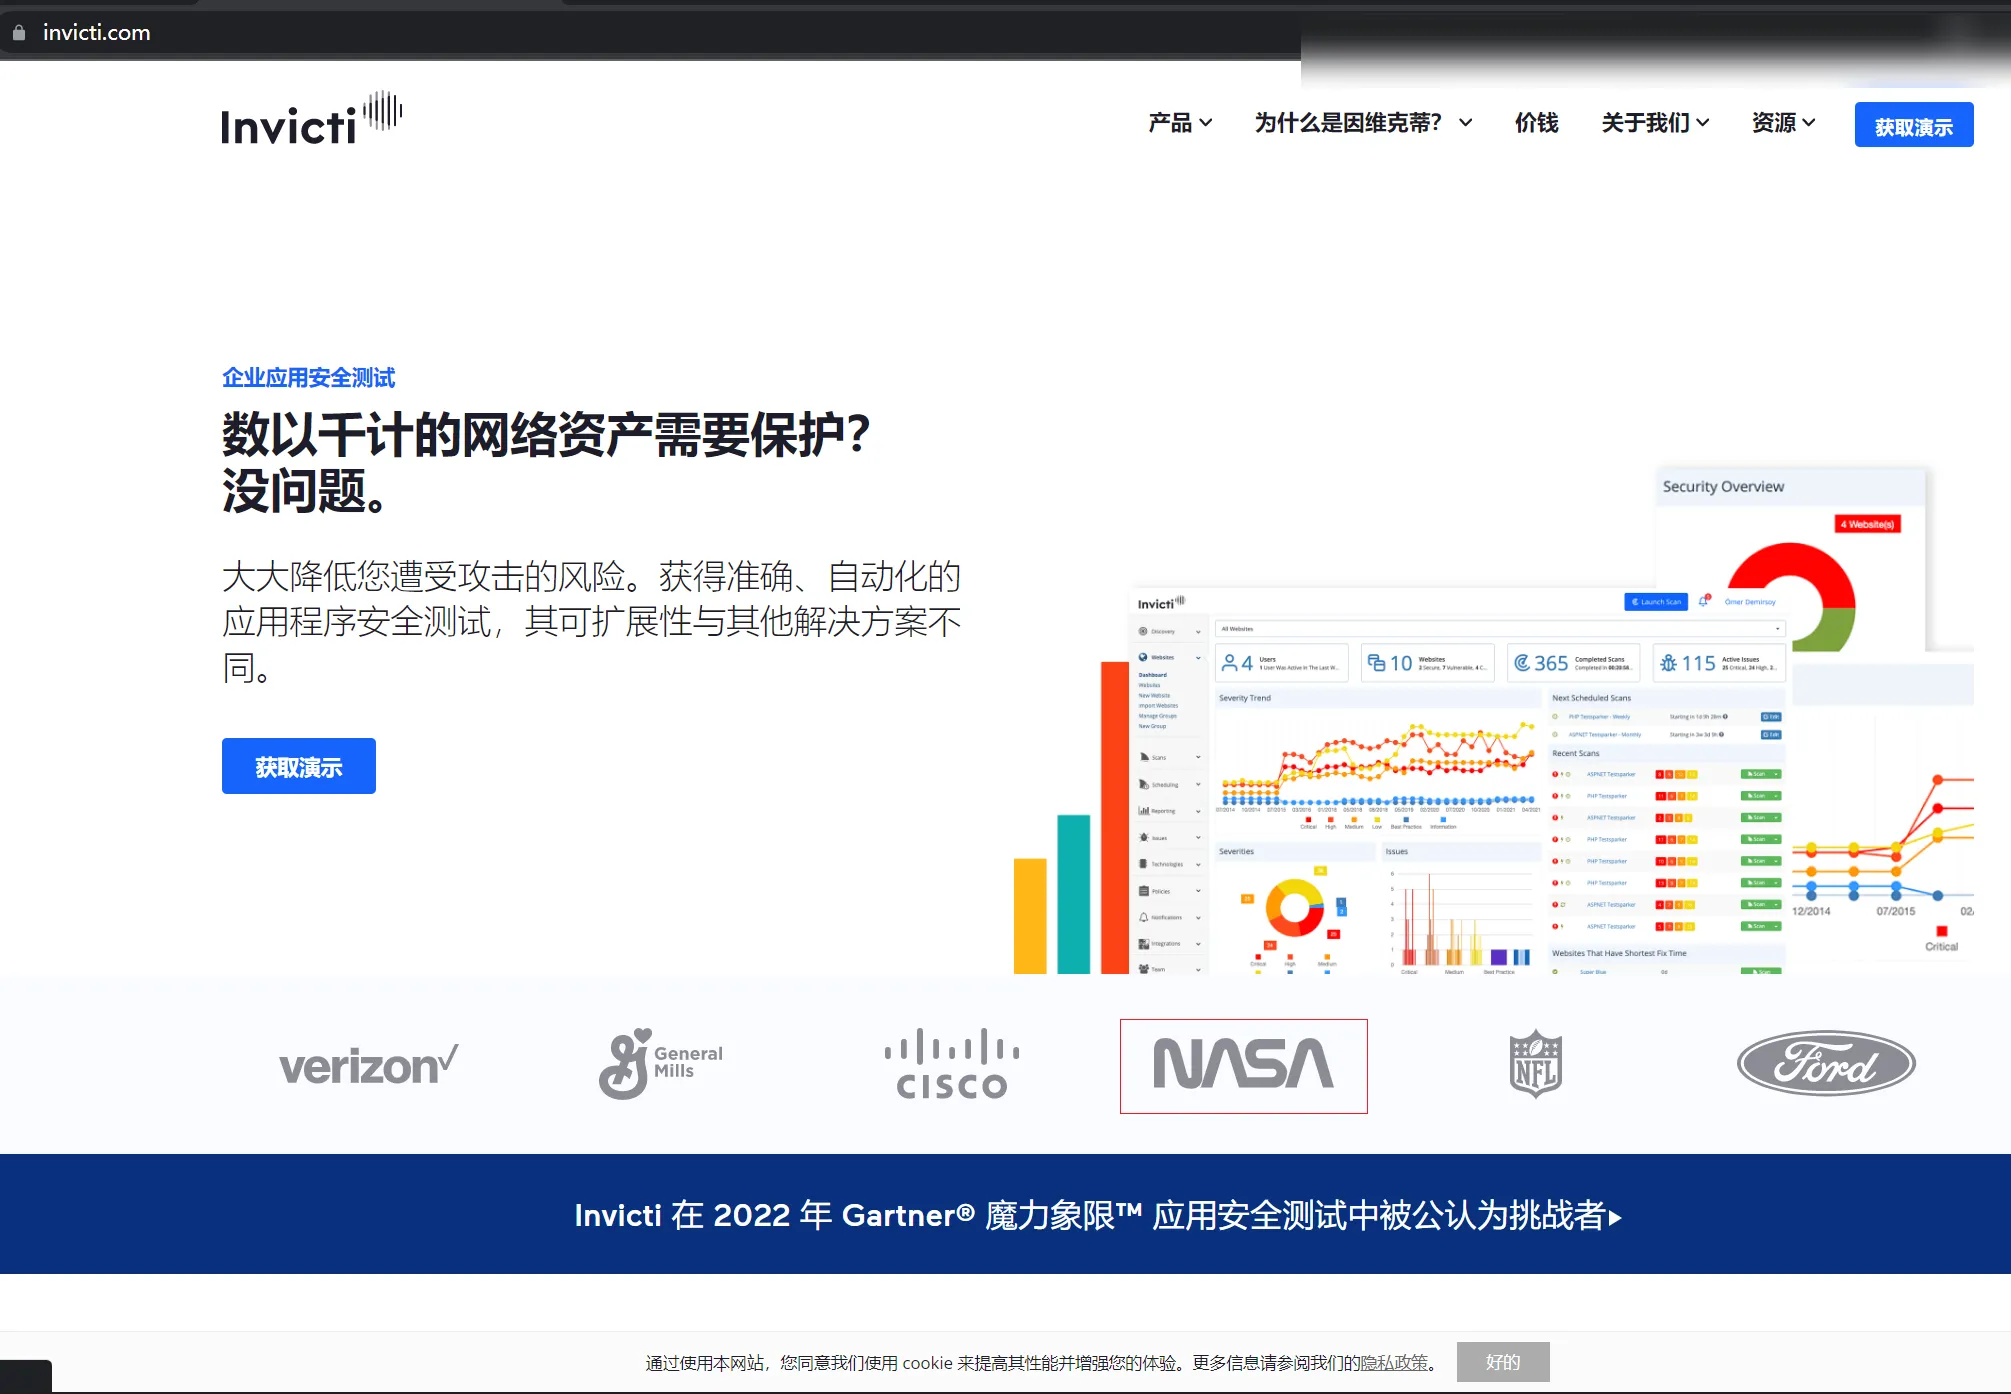
Task: Click the lock icon next to invicti.com
Action: point(19,32)
